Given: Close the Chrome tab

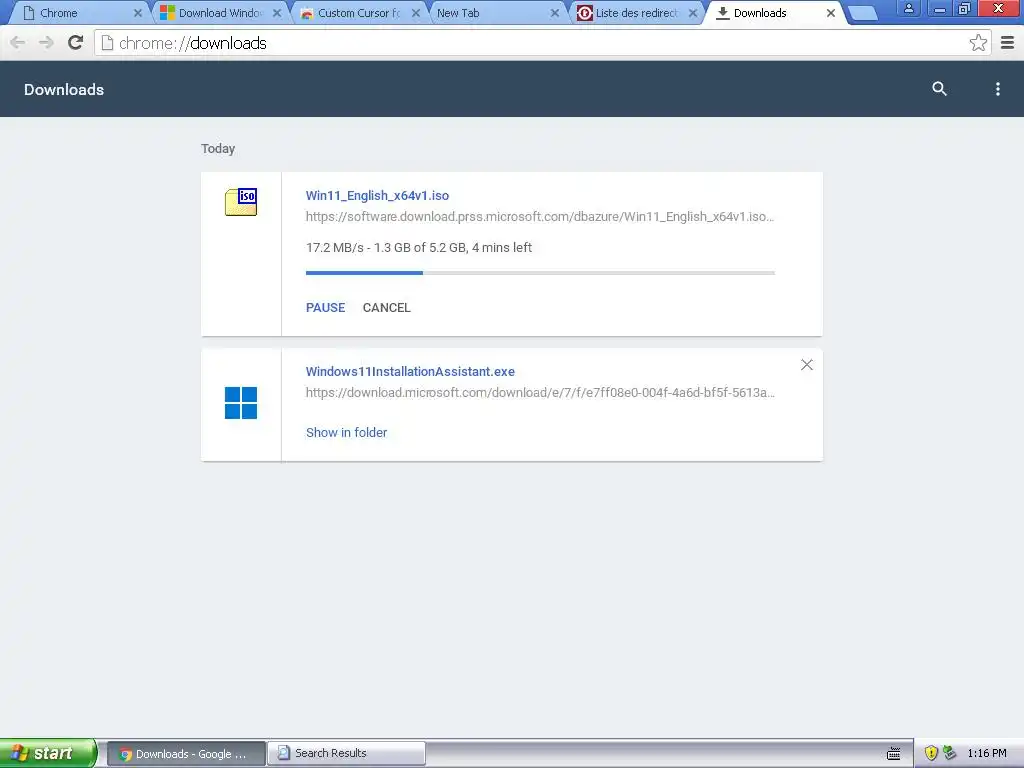Looking at the screenshot, I should tap(138, 13).
